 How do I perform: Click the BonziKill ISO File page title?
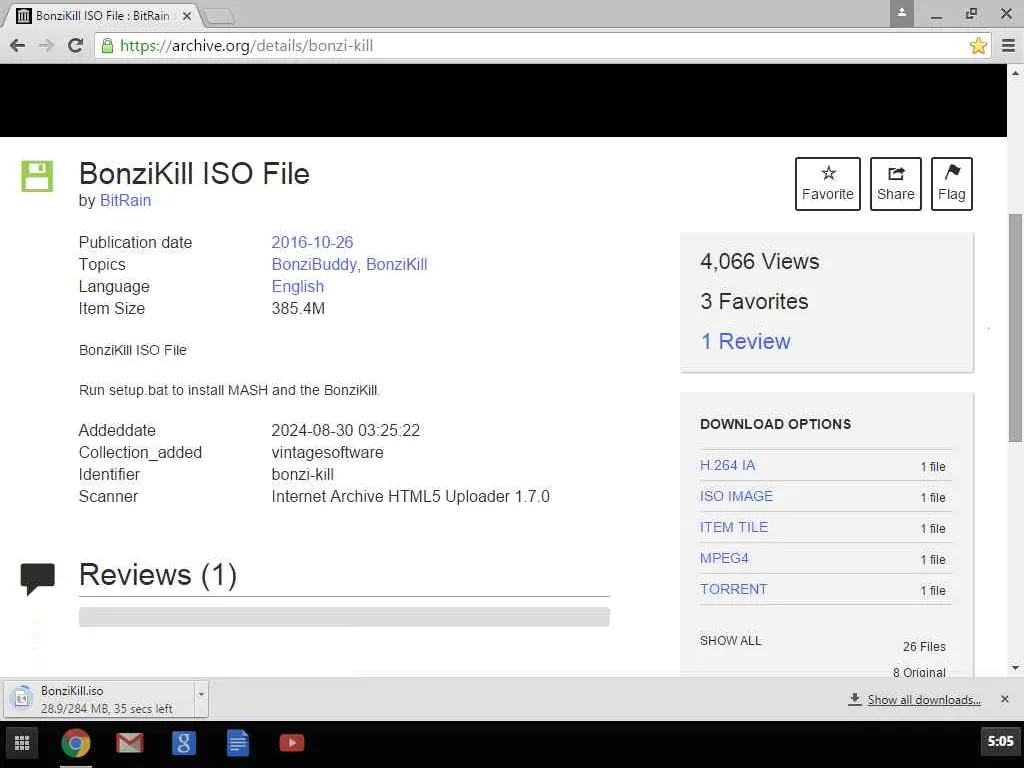(x=194, y=174)
